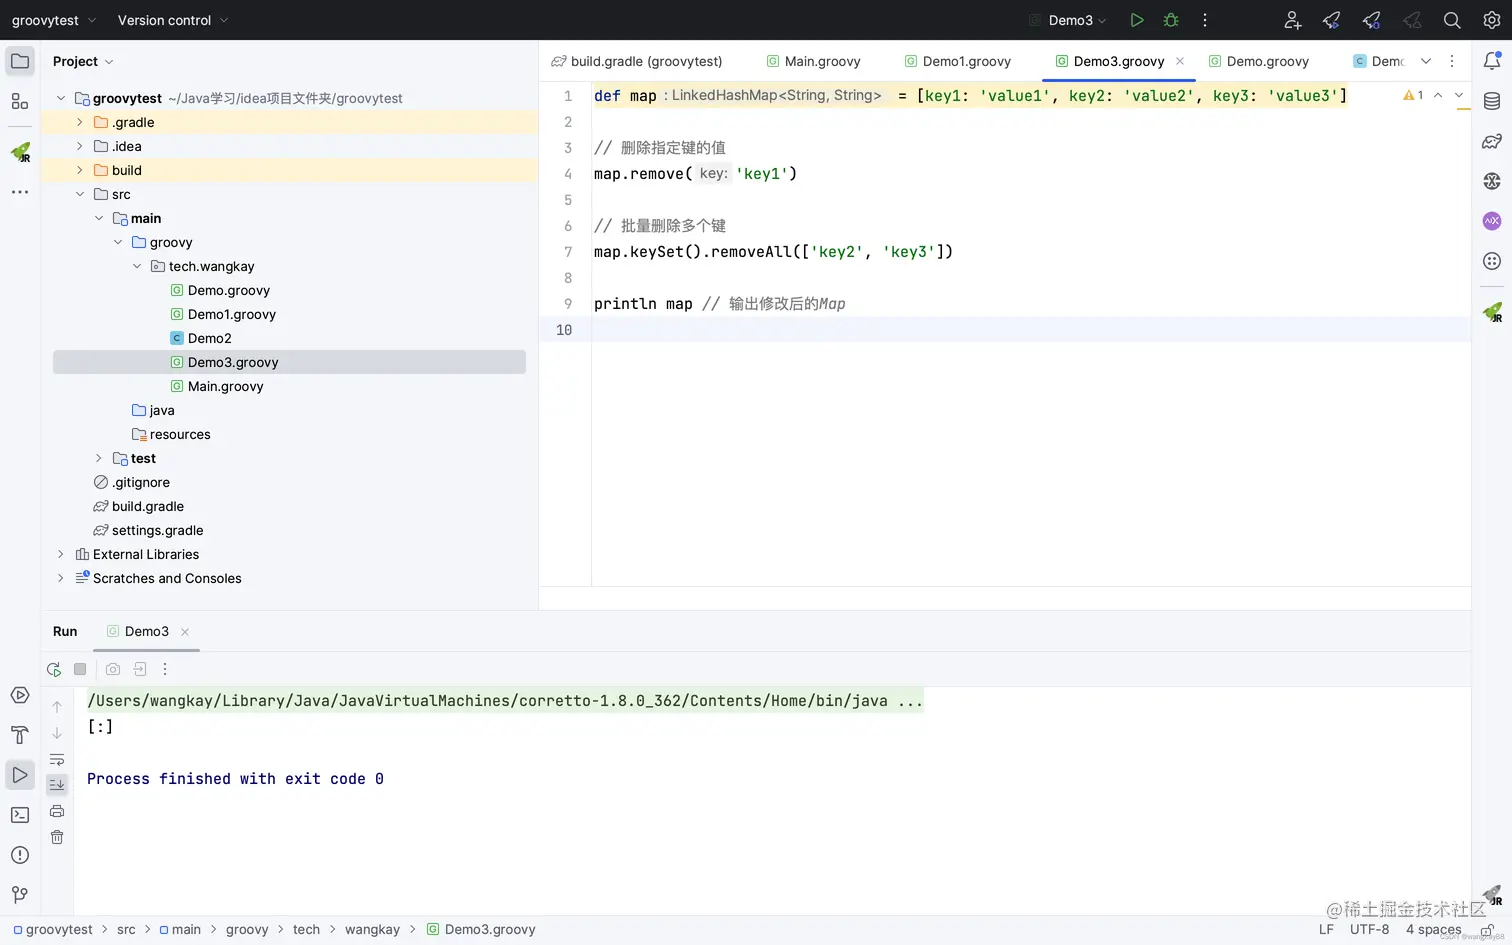
Task: Stop the running process
Action: coord(80,669)
